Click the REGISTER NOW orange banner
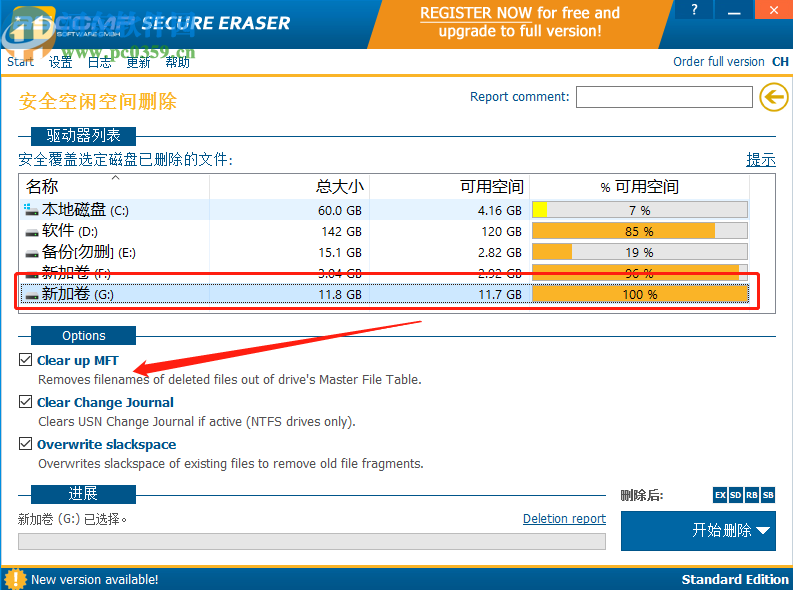793x590 pixels. point(520,22)
